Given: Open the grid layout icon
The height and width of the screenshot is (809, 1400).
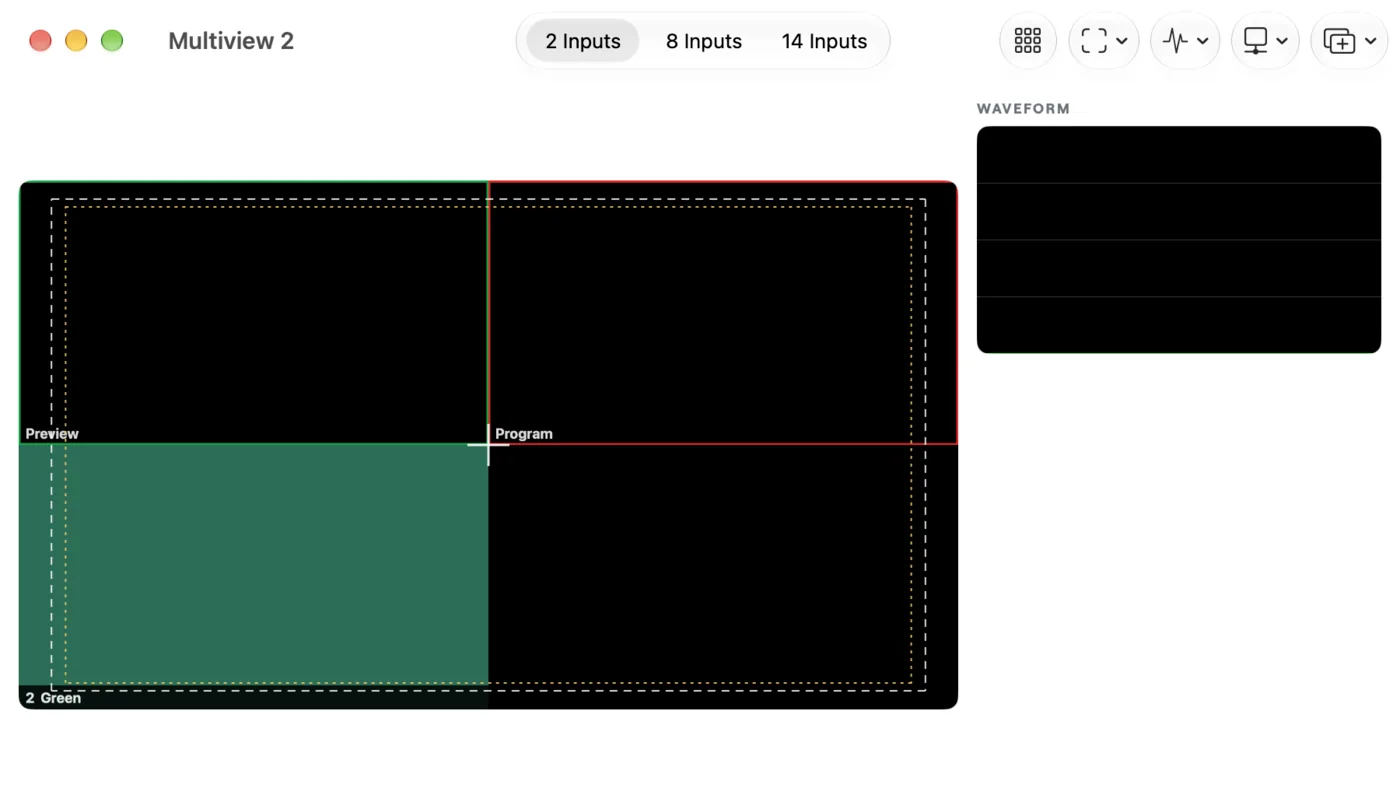Looking at the screenshot, I should click(x=1027, y=41).
